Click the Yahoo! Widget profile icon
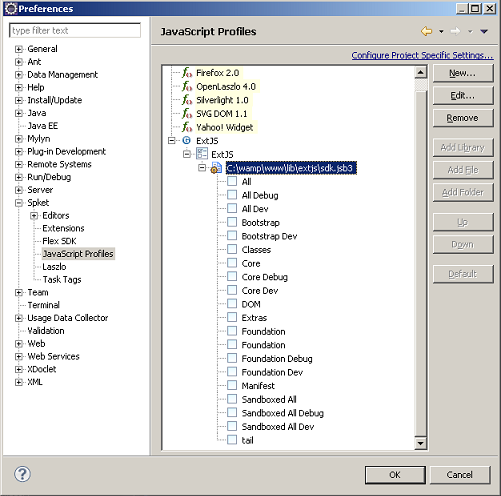 pos(187,127)
